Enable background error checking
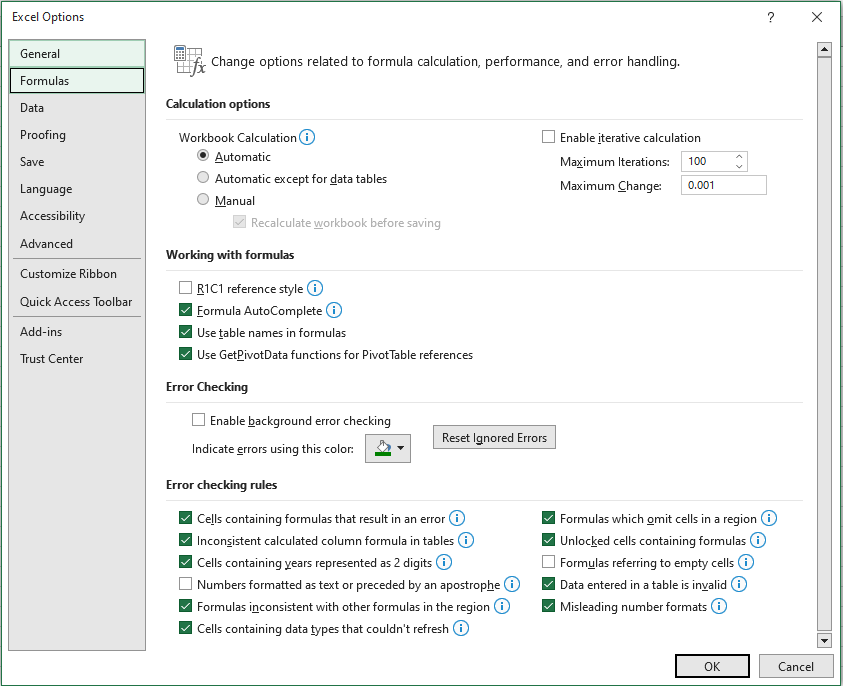 [x=198, y=419]
